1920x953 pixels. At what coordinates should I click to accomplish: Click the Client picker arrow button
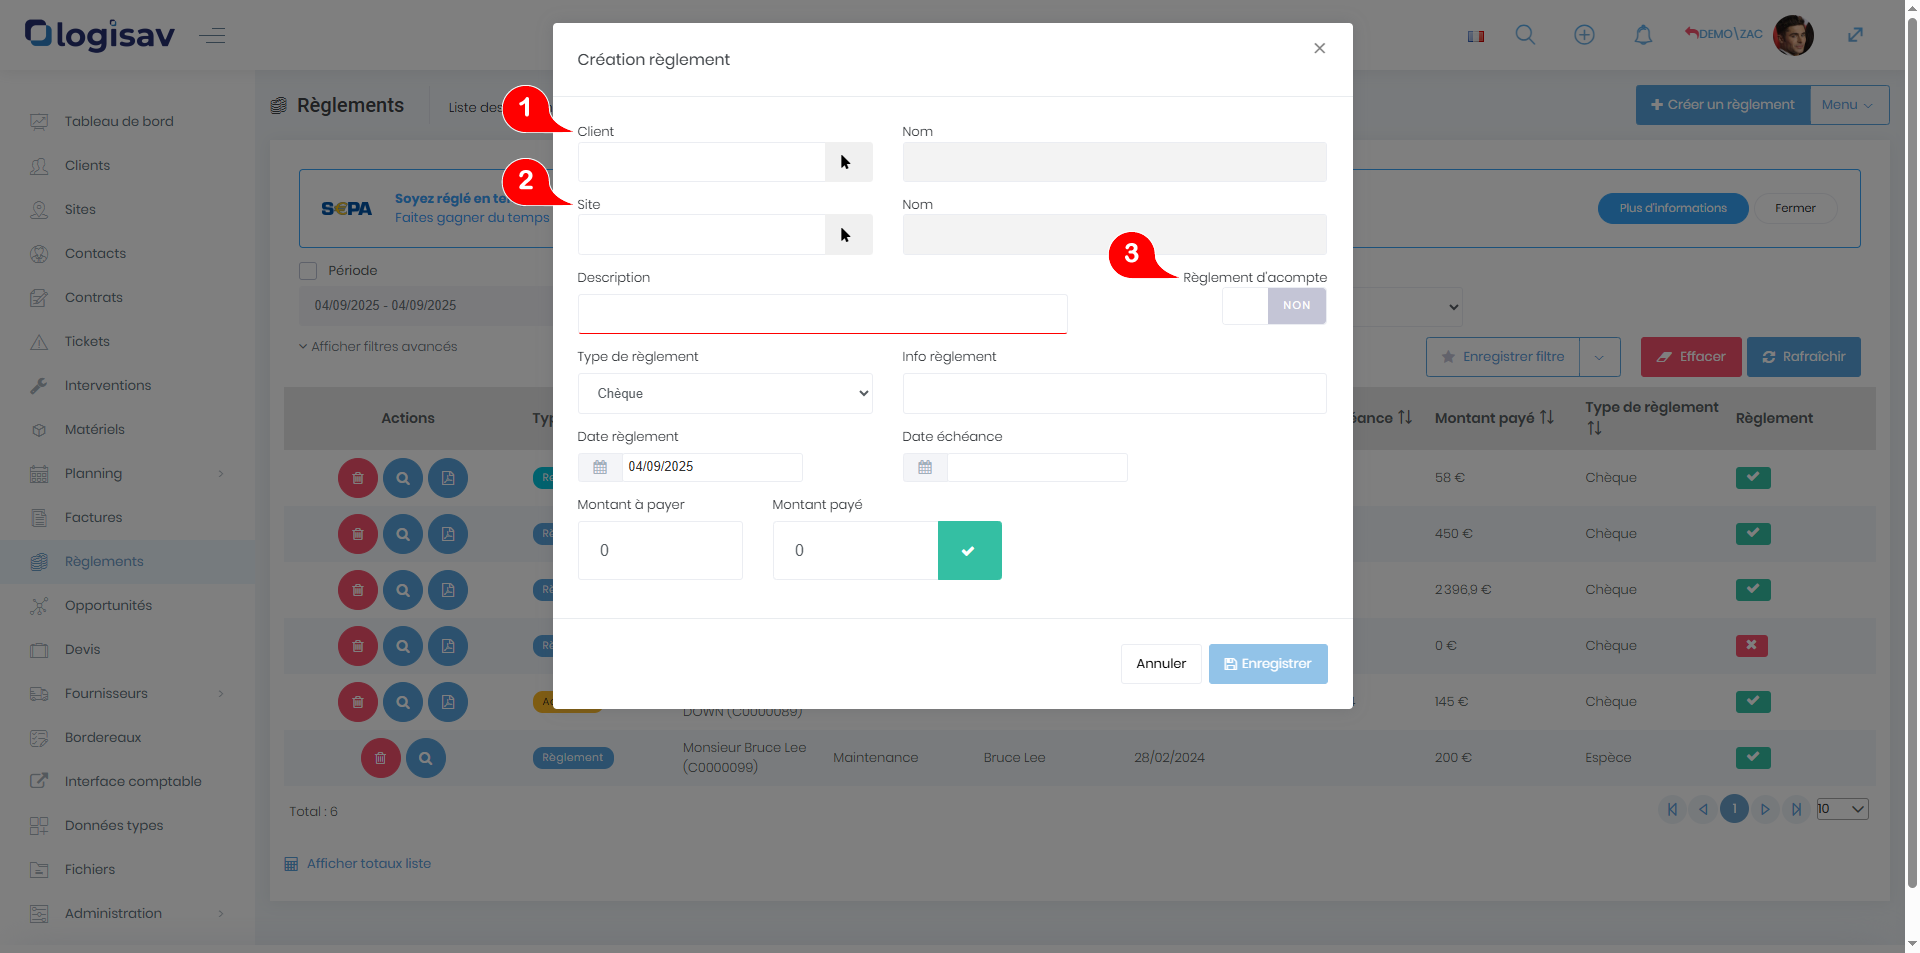click(x=847, y=162)
